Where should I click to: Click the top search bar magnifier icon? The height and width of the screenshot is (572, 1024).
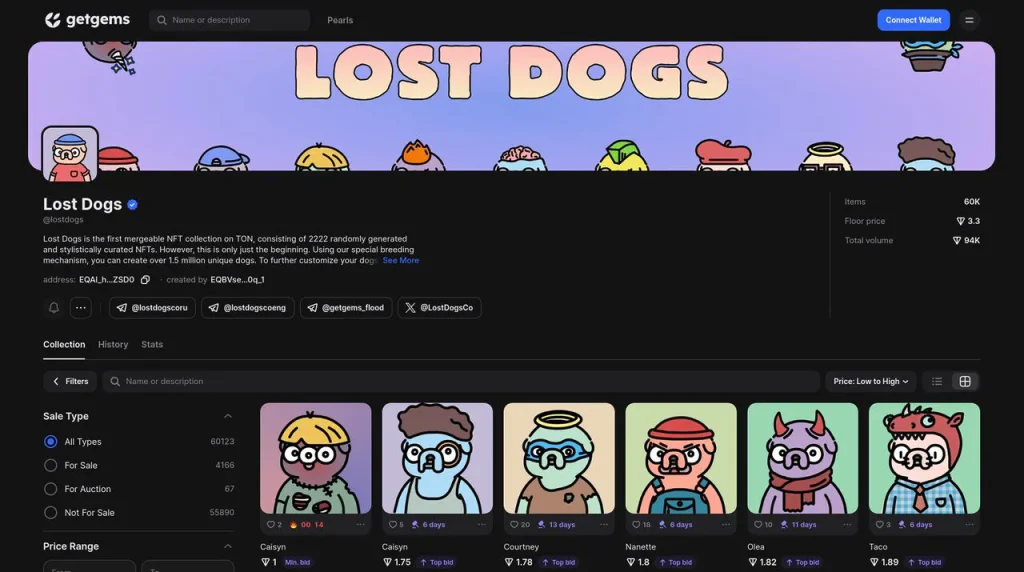pos(161,20)
